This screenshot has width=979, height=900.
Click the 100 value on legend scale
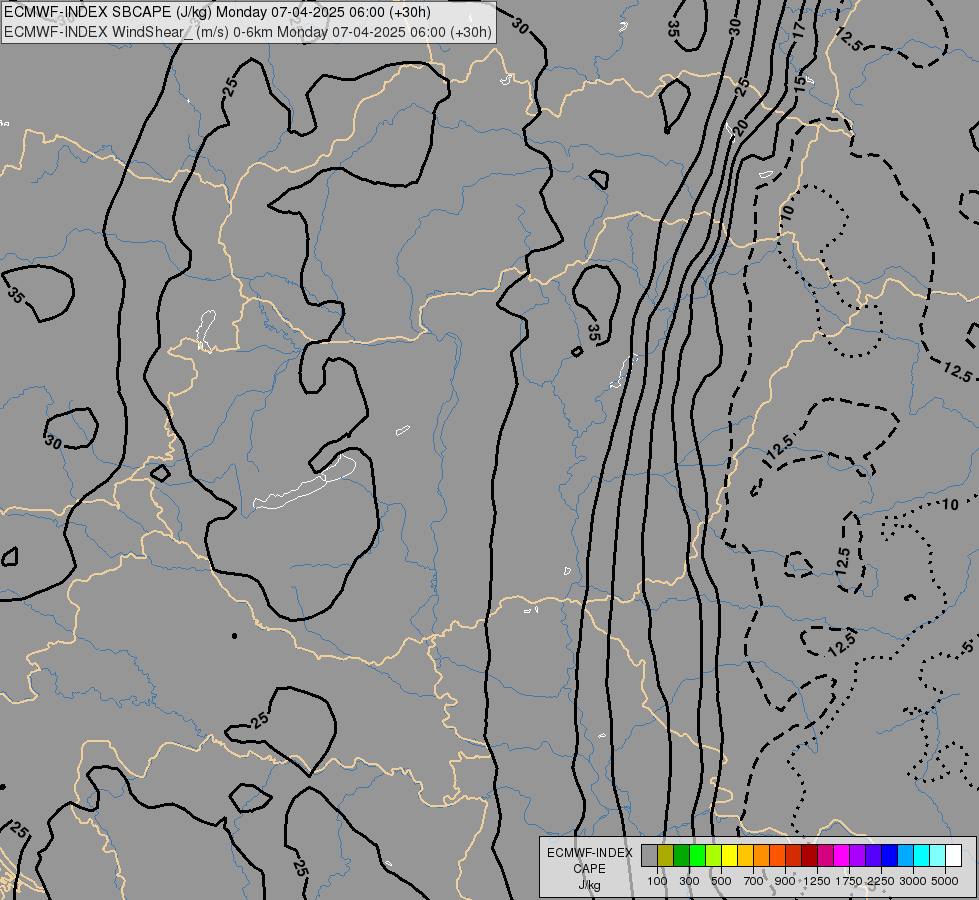pos(657,881)
